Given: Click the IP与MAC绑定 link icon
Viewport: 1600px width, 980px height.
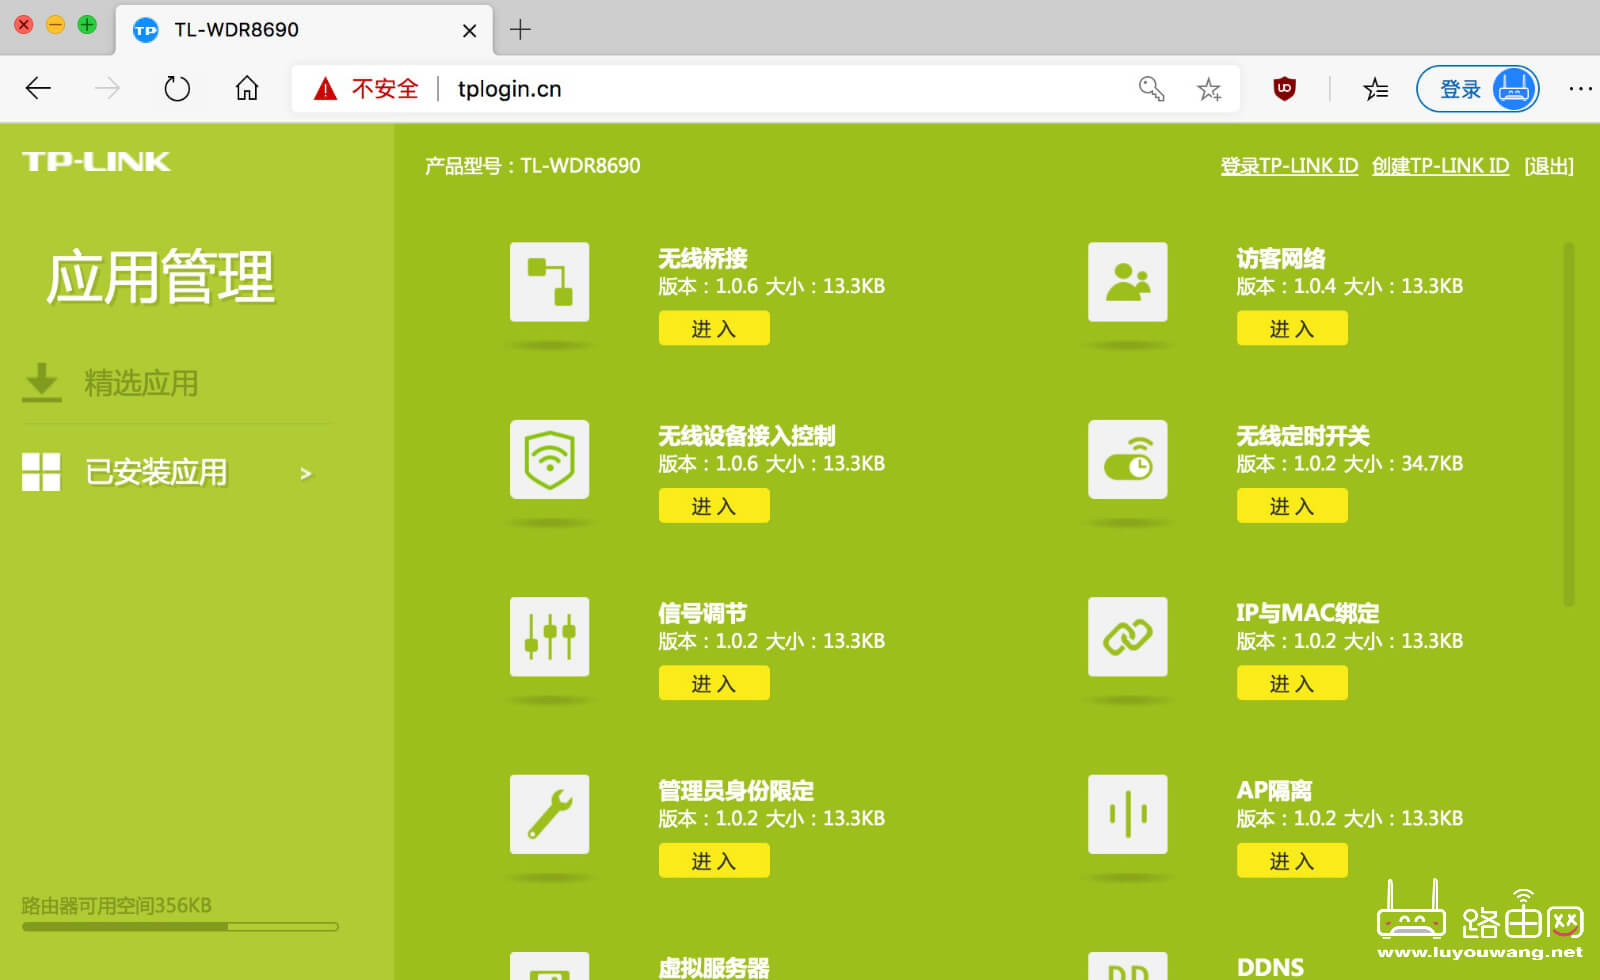Looking at the screenshot, I should [x=1127, y=637].
